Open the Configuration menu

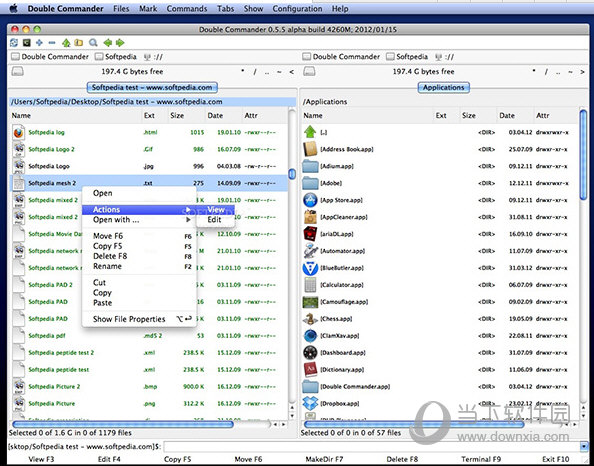(x=297, y=8)
